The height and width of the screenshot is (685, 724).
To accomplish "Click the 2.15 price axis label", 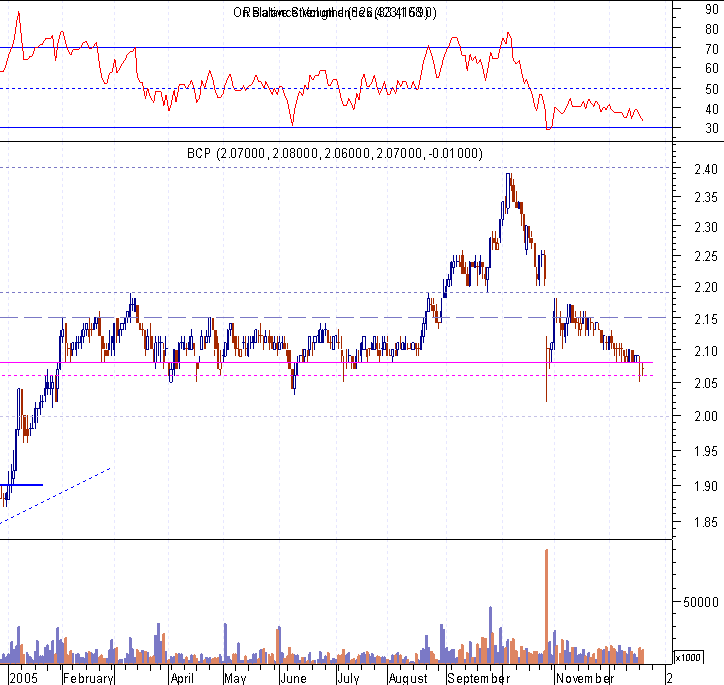I will pos(706,319).
